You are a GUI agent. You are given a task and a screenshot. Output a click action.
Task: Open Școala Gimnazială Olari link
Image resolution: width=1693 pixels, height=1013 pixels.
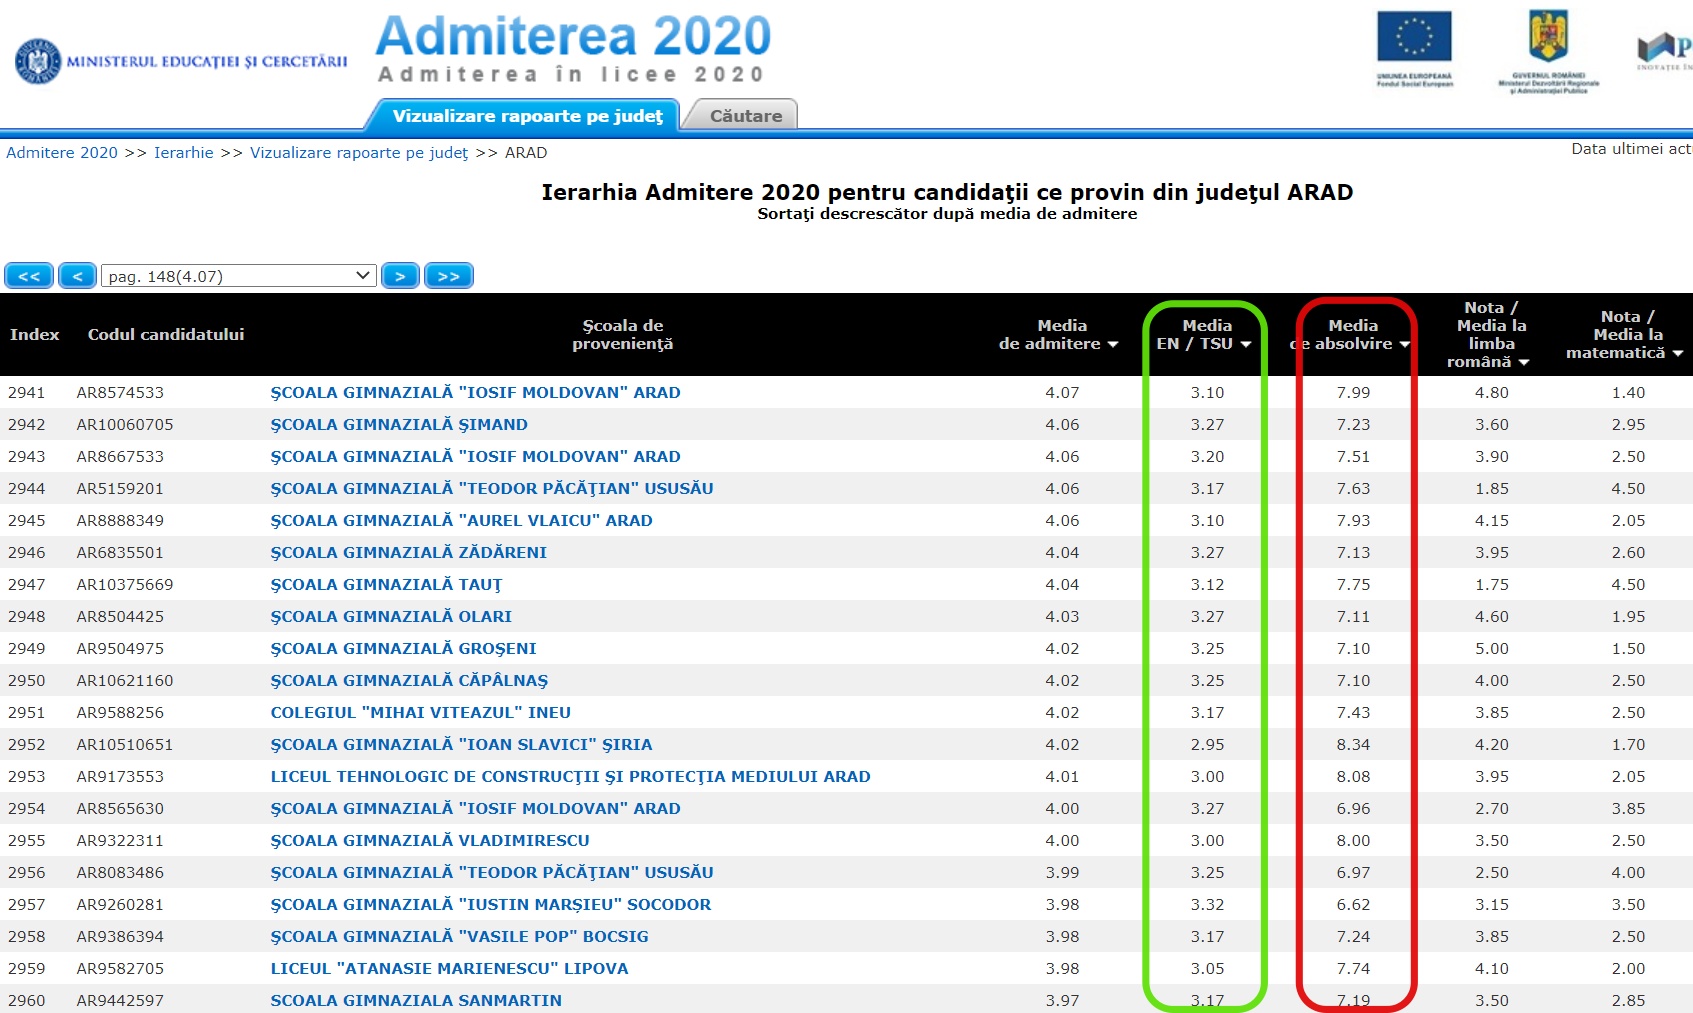point(391,616)
